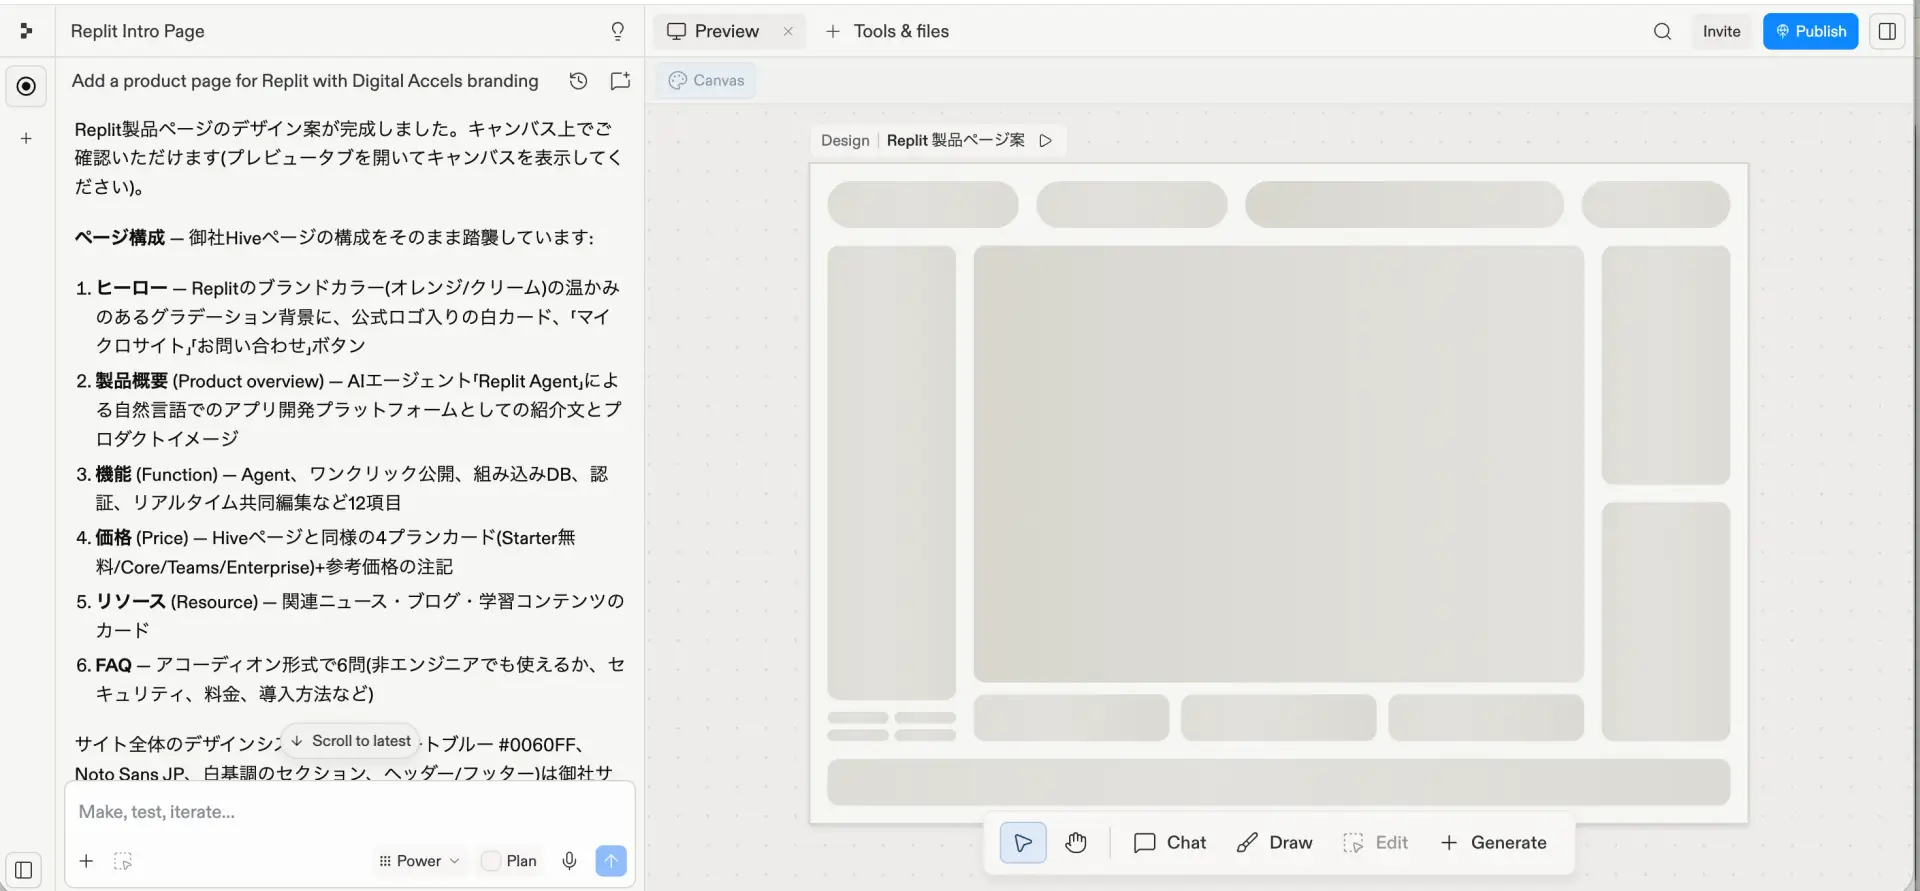
Task: Play the Replit design page preview
Action: tap(1045, 140)
